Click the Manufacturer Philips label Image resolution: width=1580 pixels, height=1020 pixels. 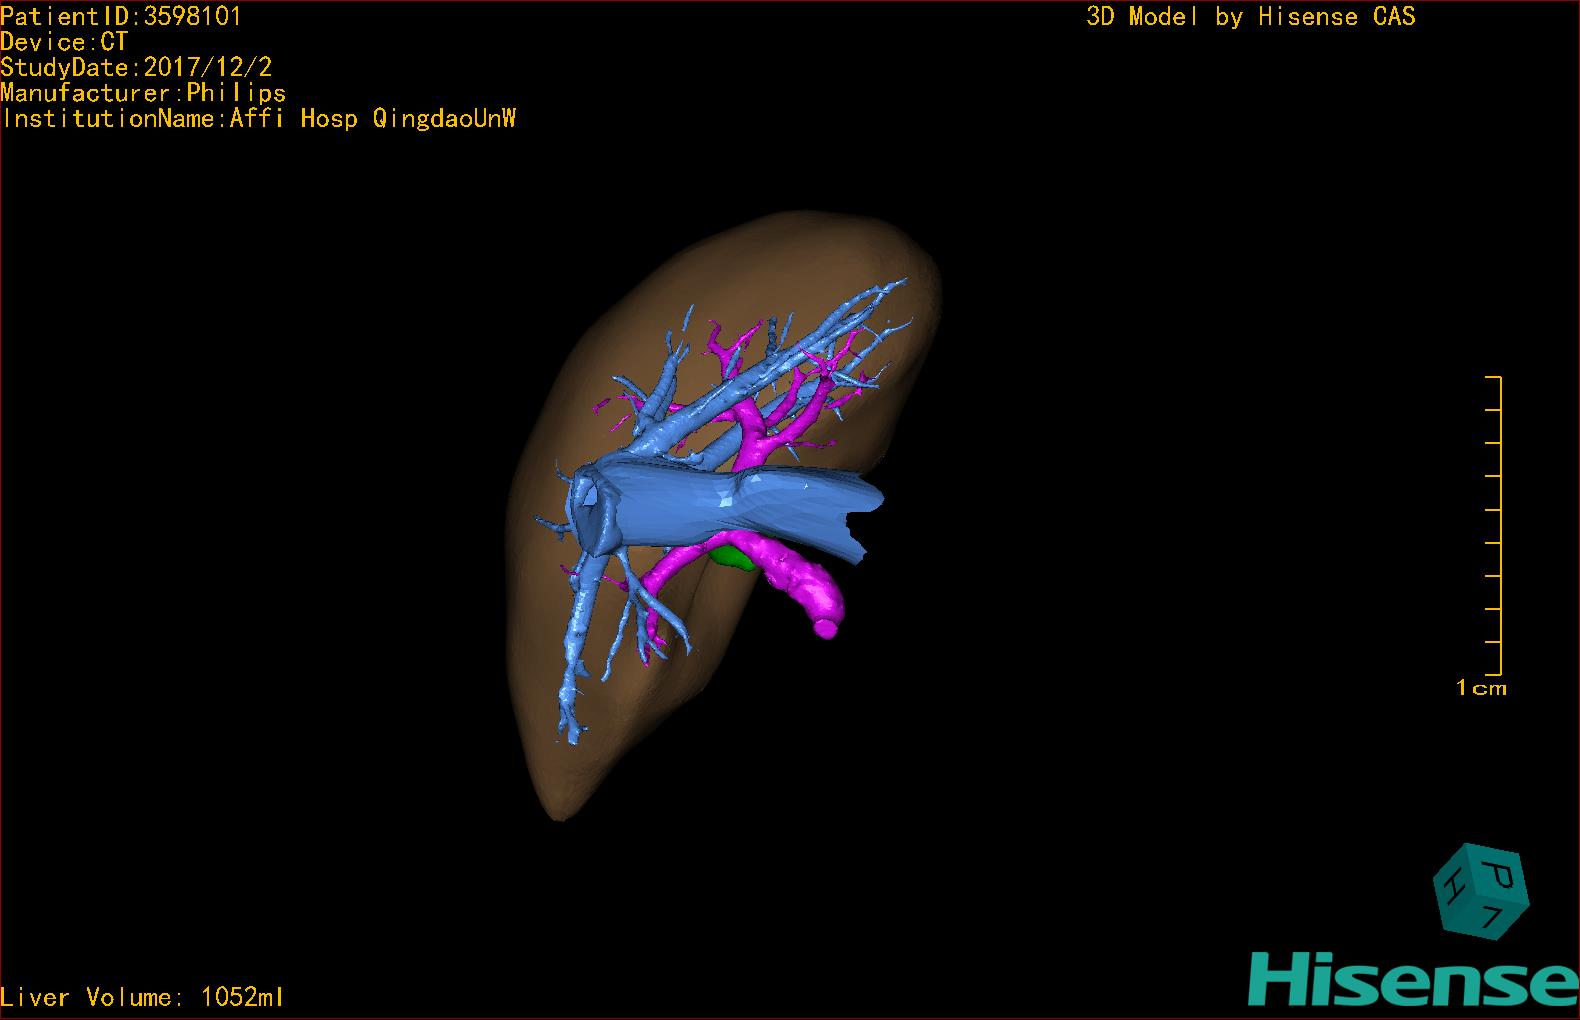[x=143, y=93]
